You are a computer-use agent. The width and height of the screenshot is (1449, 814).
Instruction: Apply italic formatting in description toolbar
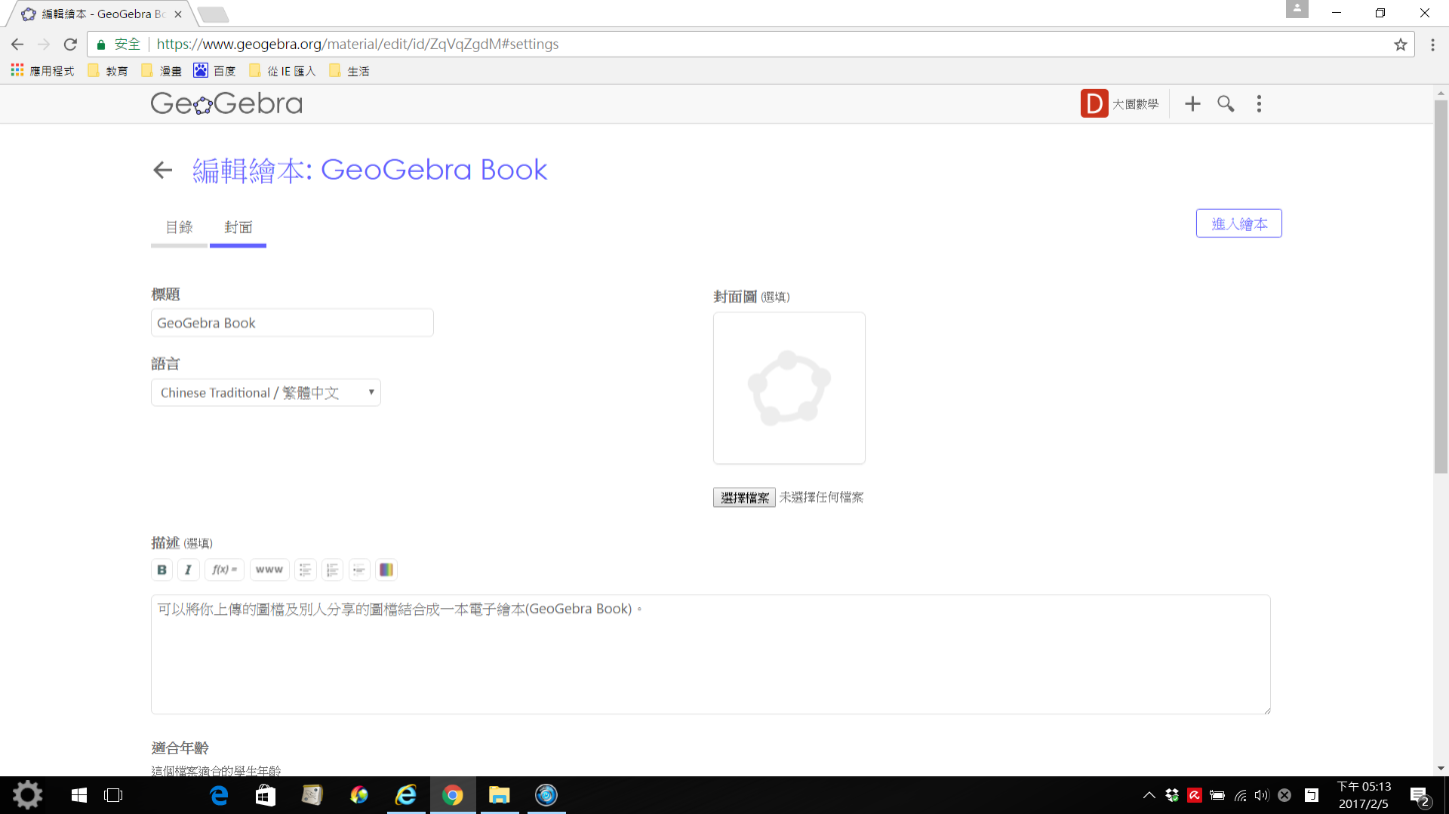pos(188,570)
